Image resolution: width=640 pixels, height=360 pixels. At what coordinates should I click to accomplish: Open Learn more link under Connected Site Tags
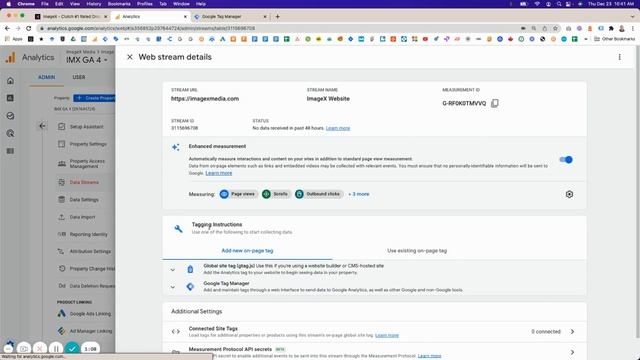(387, 335)
